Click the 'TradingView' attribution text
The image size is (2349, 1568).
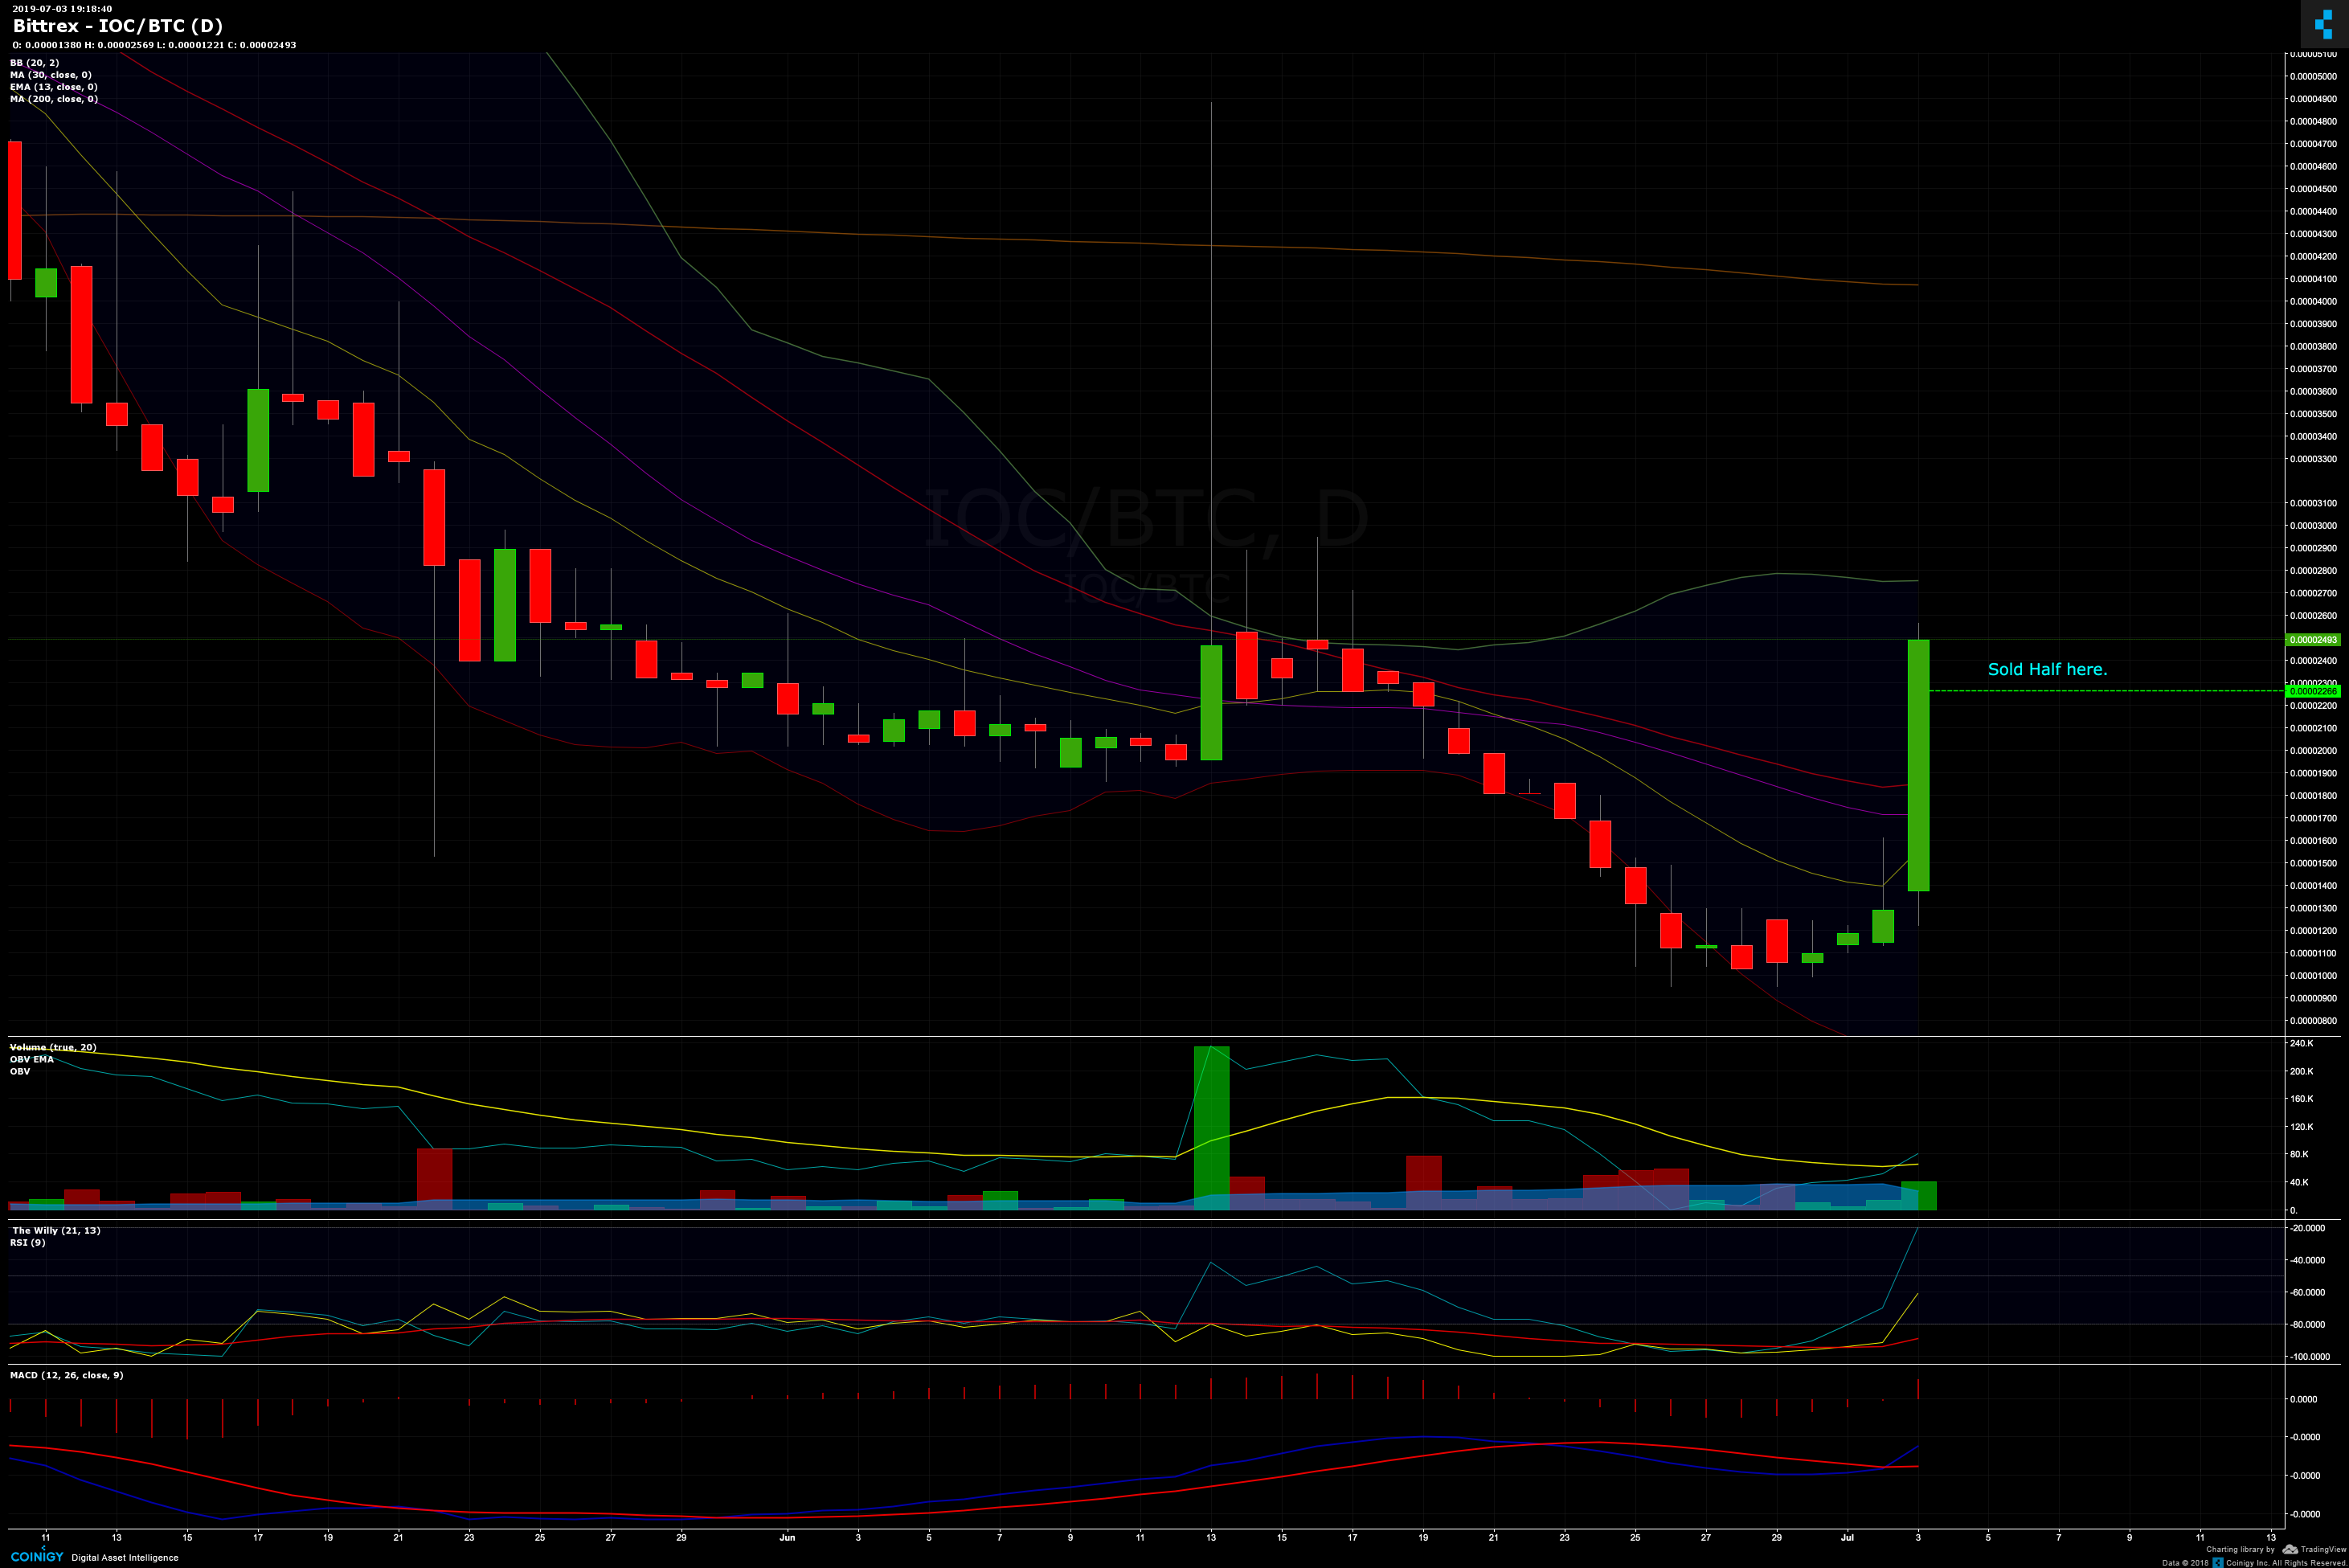(2324, 1549)
